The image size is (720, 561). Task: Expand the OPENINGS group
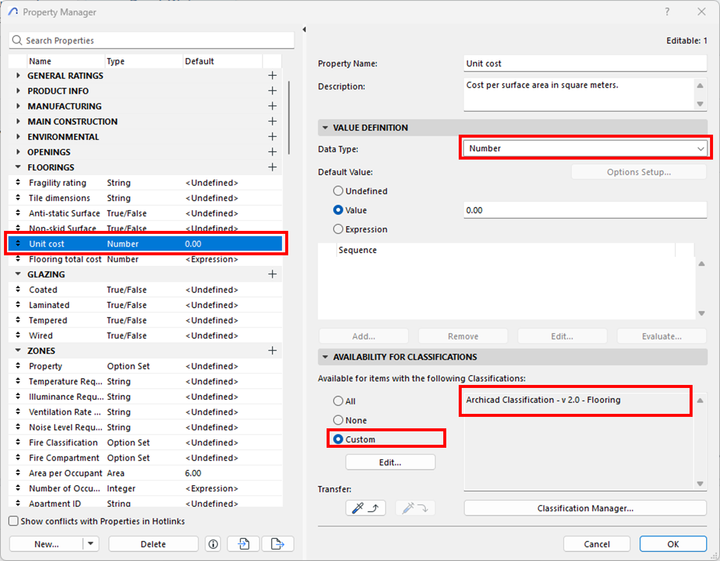coord(18,152)
